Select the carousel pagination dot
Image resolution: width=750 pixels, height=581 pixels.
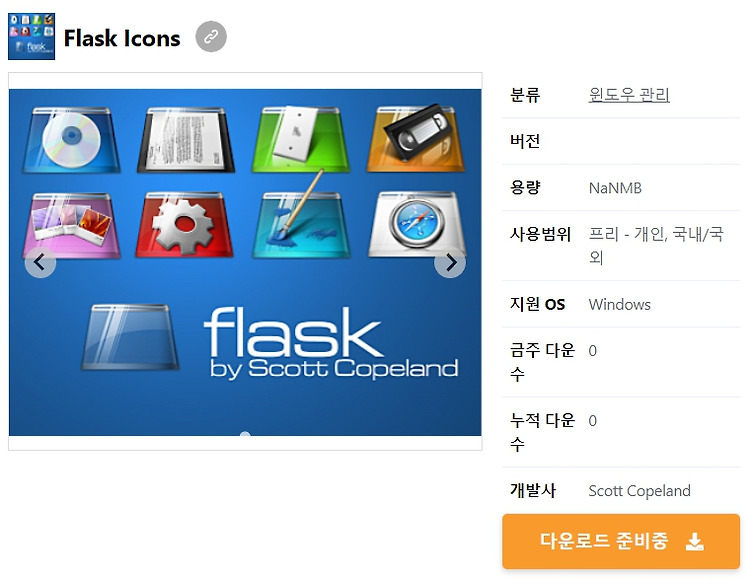245,434
